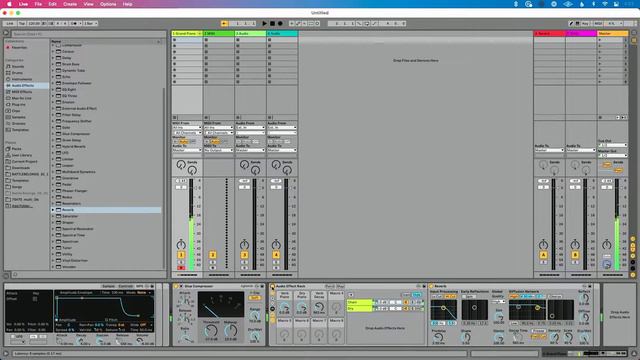Viewport: 640px width, 360px height.
Task: Click the Instruments category in browser
Action: 22,79
